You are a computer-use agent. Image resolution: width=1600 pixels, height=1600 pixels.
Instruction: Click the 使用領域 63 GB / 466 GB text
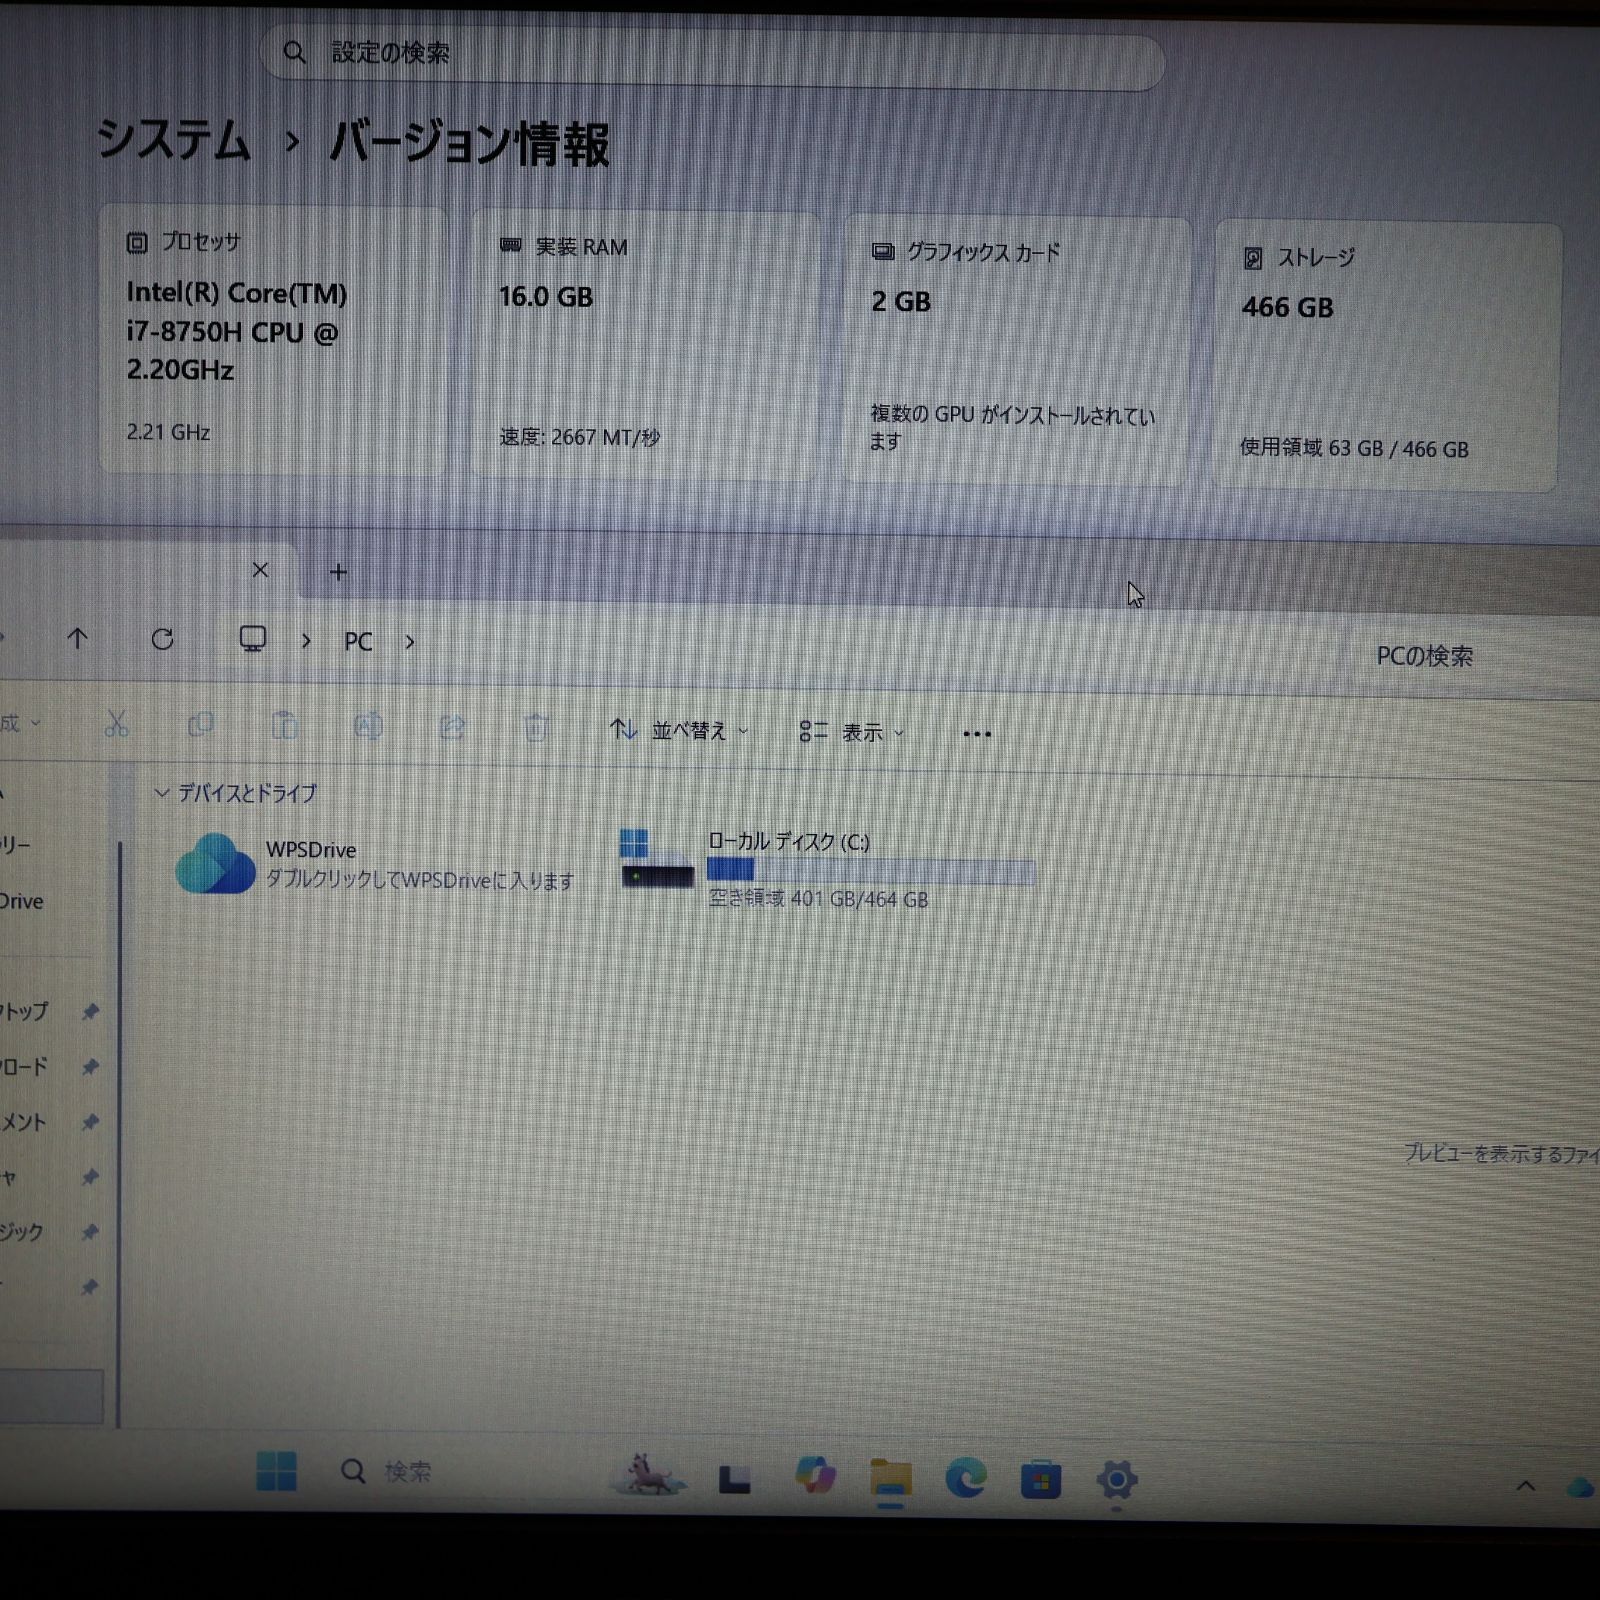[1354, 448]
